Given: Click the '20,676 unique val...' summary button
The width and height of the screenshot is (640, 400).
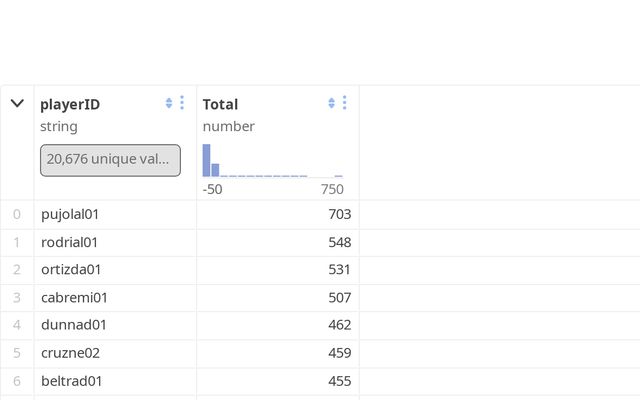Looking at the screenshot, I should [x=110, y=159].
